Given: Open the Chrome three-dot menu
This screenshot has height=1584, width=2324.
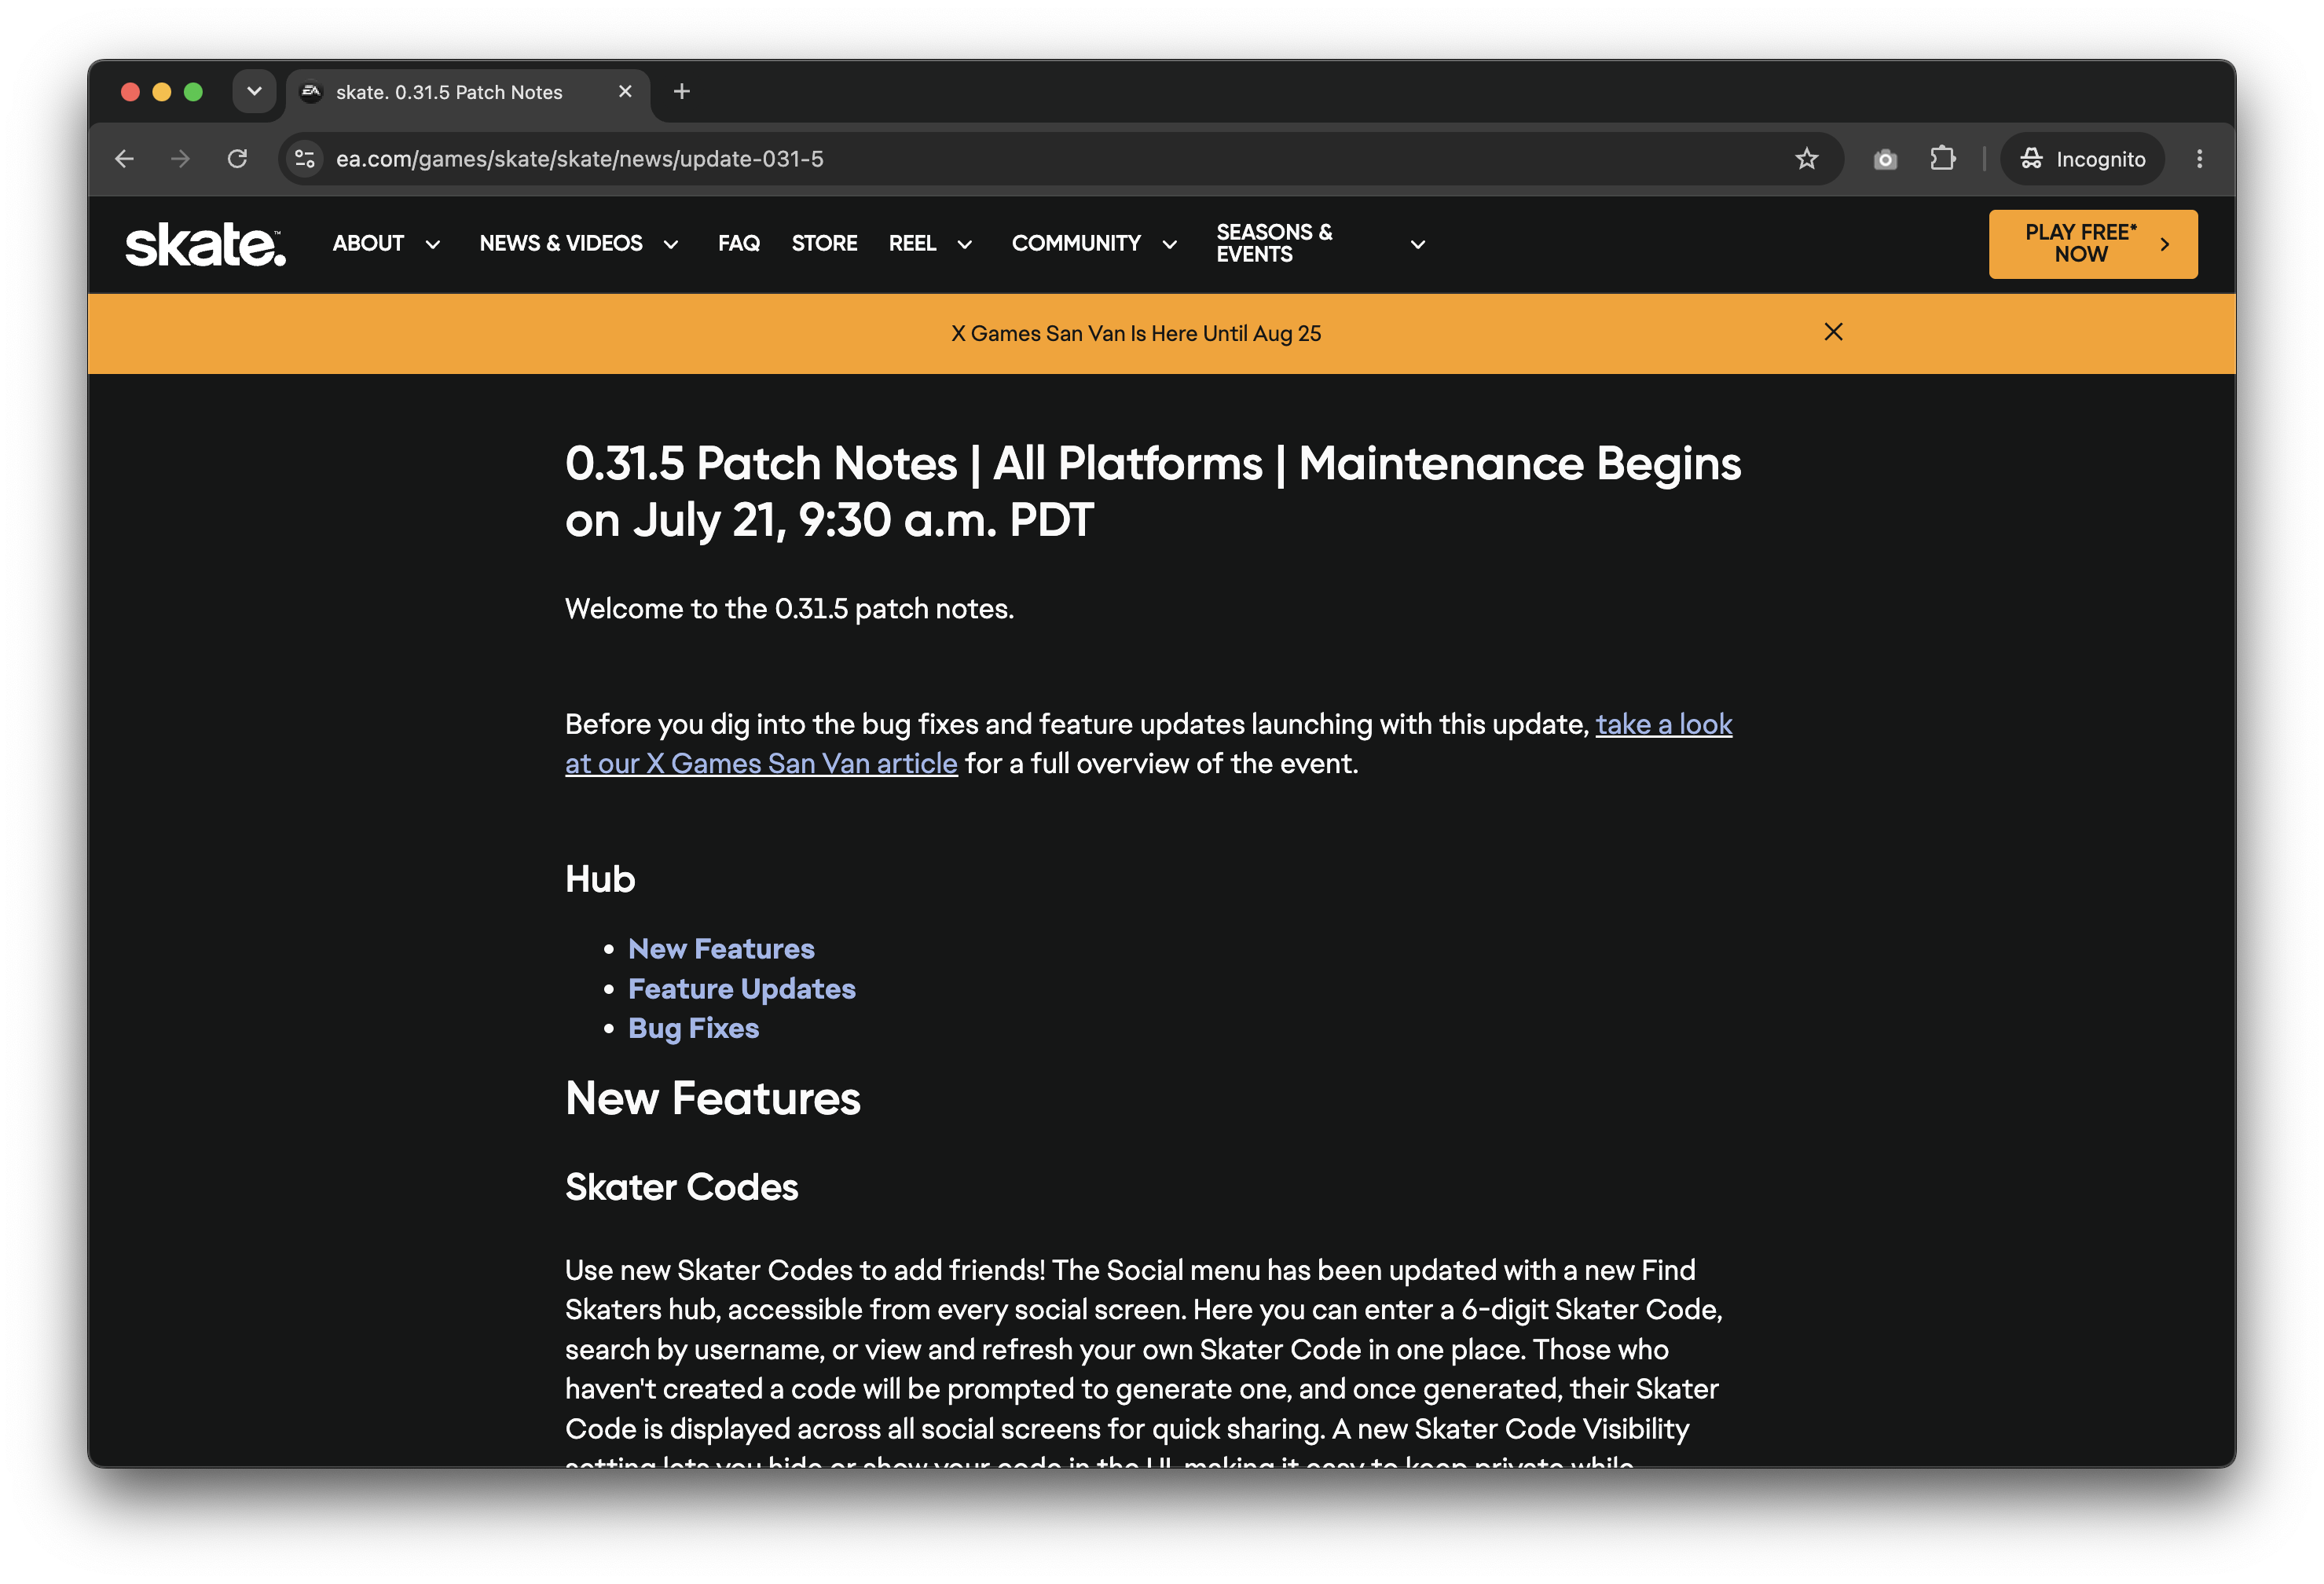Looking at the screenshot, I should (2199, 159).
